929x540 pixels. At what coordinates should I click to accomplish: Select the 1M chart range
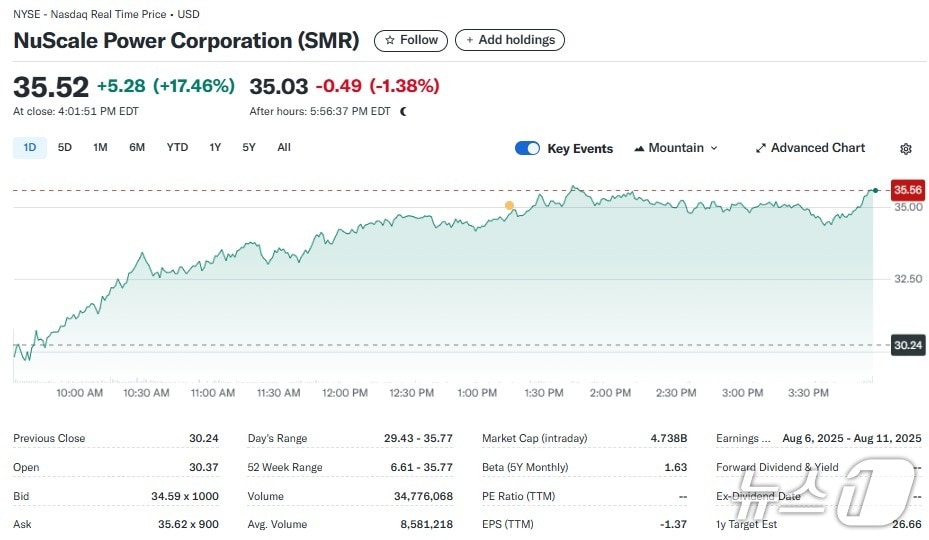(100, 148)
